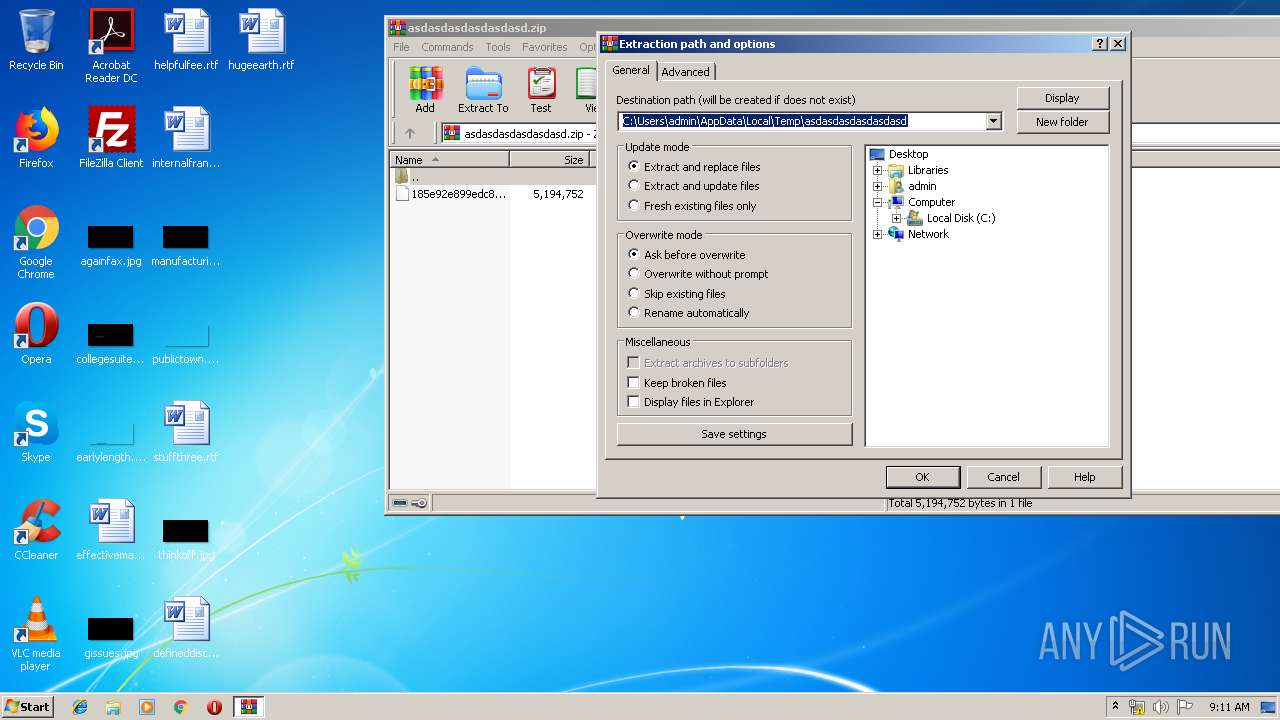Select effectivema... document on desktop

(111, 530)
